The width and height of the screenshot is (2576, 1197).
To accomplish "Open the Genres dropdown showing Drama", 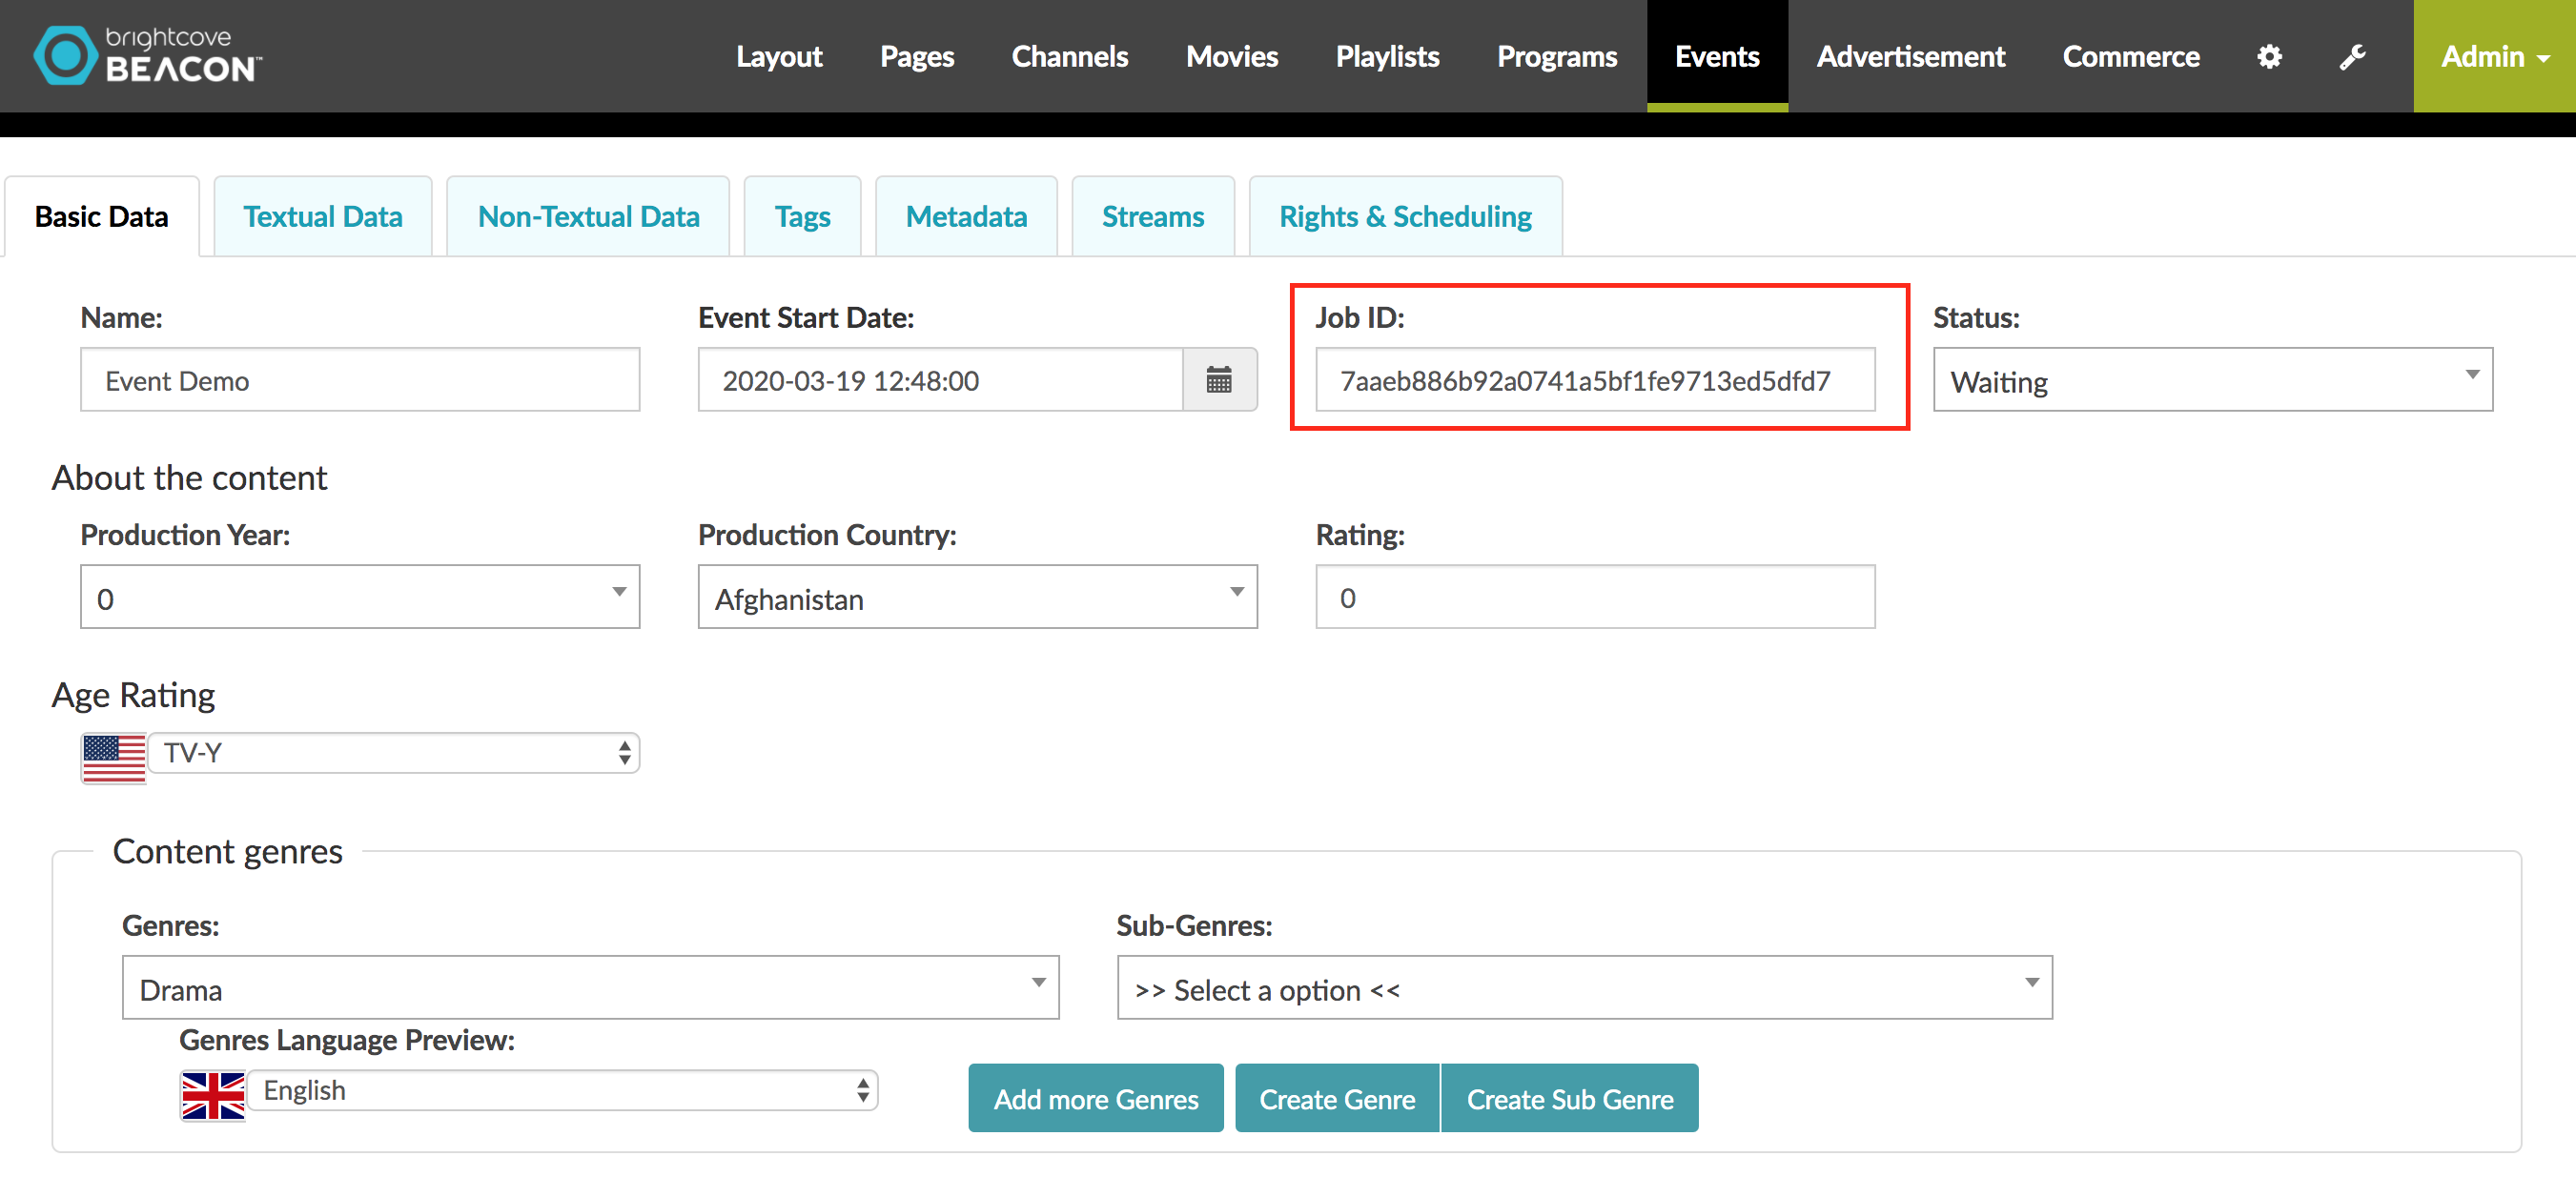I will tap(590, 988).
